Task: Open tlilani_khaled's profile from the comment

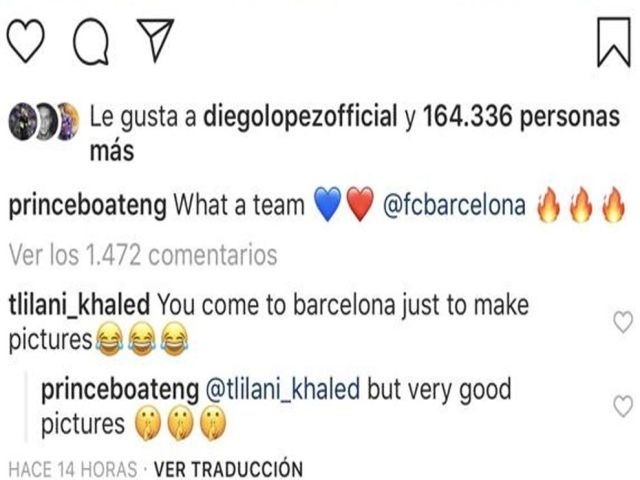Action: tap(79, 303)
